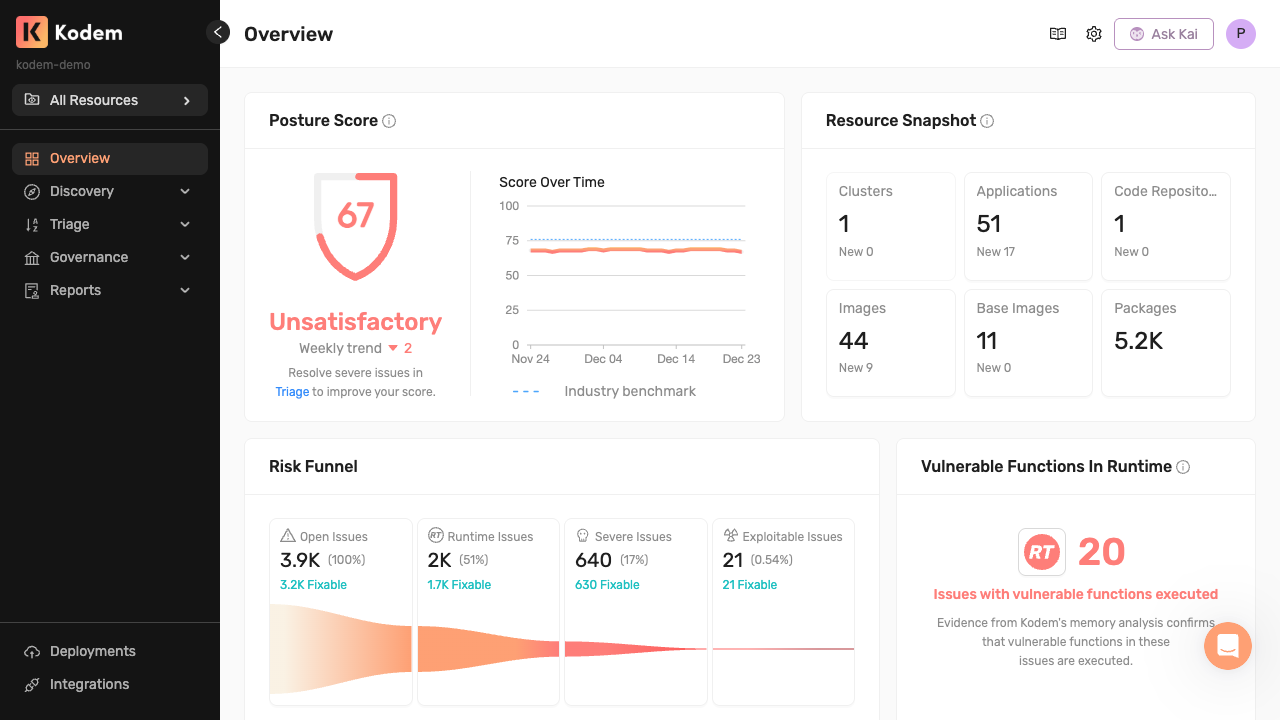Image resolution: width=1280 pixels, height=720 pixels.
Task: Click the Kodem logo icon
Action: click(32, 32)
